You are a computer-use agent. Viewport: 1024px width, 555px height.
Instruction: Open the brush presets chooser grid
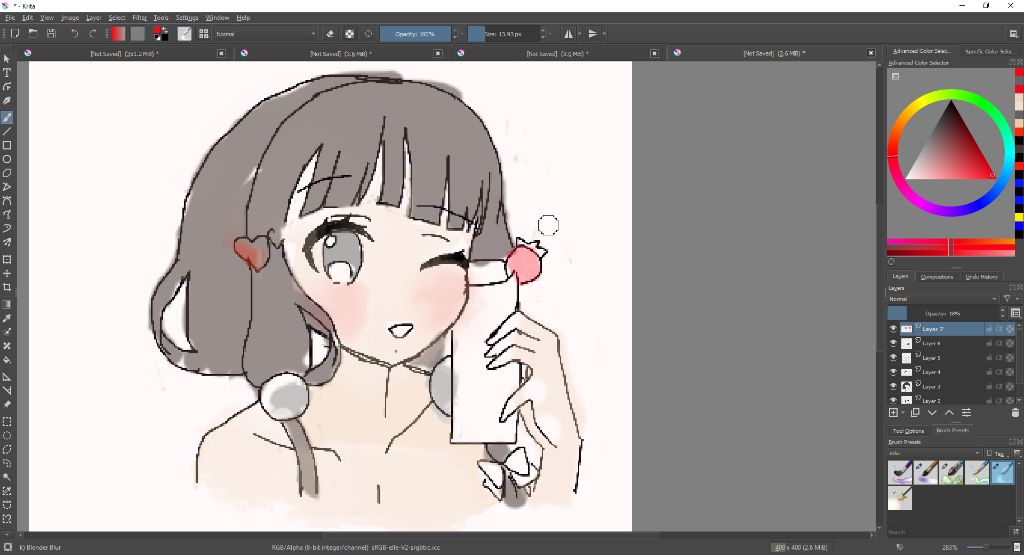click(x=204, y=33)
